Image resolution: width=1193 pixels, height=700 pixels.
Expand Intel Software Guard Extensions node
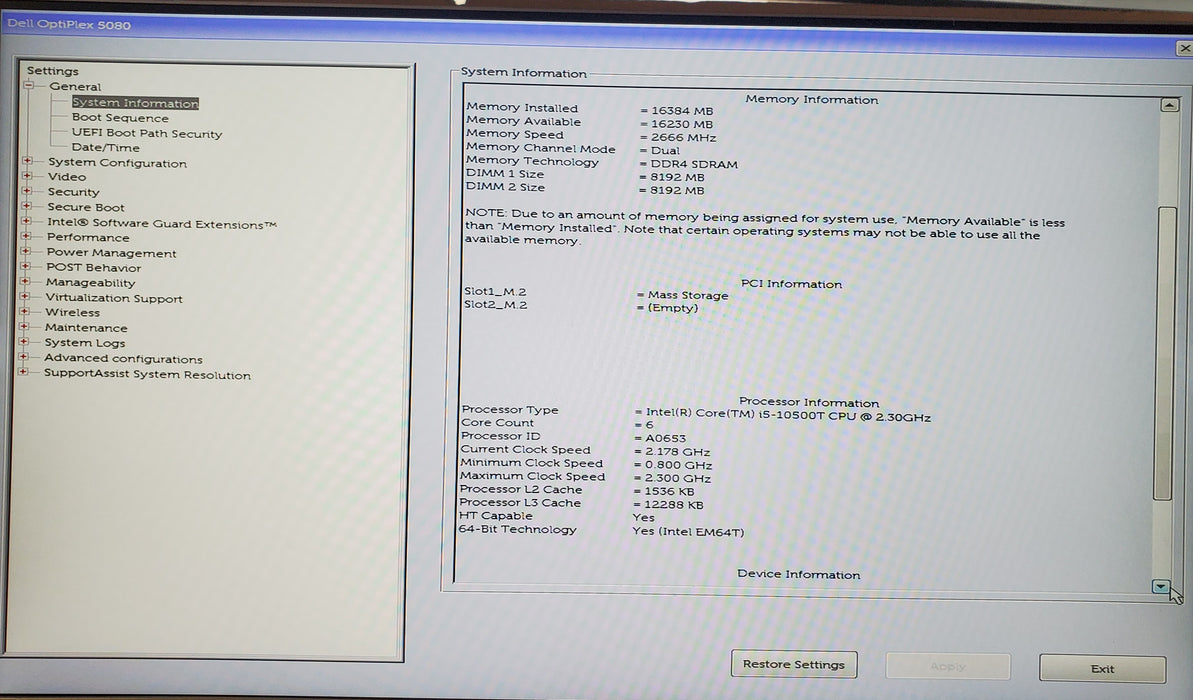pyautogui.click(x=26, y=221)
